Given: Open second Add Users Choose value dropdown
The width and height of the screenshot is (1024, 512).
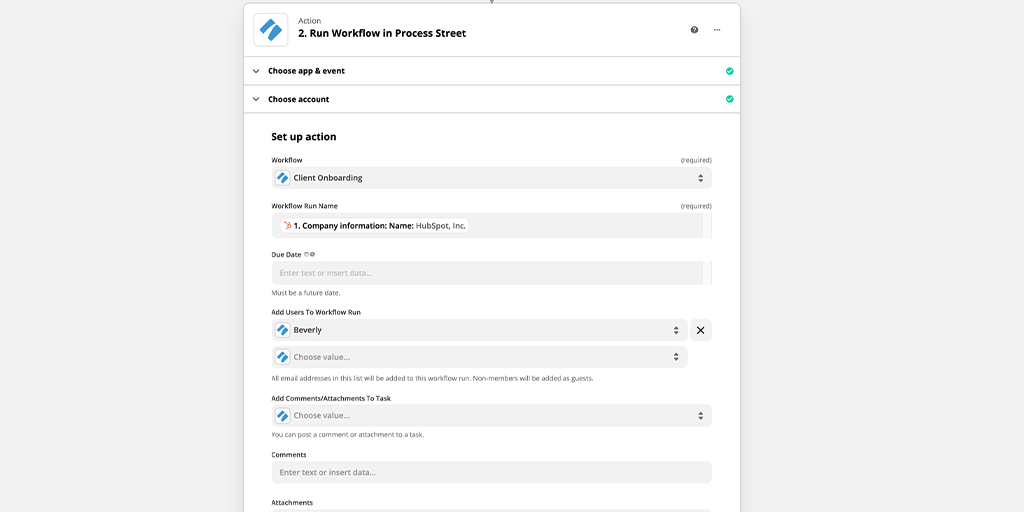Looking at the screenshot, I should [x=479, y=357].
